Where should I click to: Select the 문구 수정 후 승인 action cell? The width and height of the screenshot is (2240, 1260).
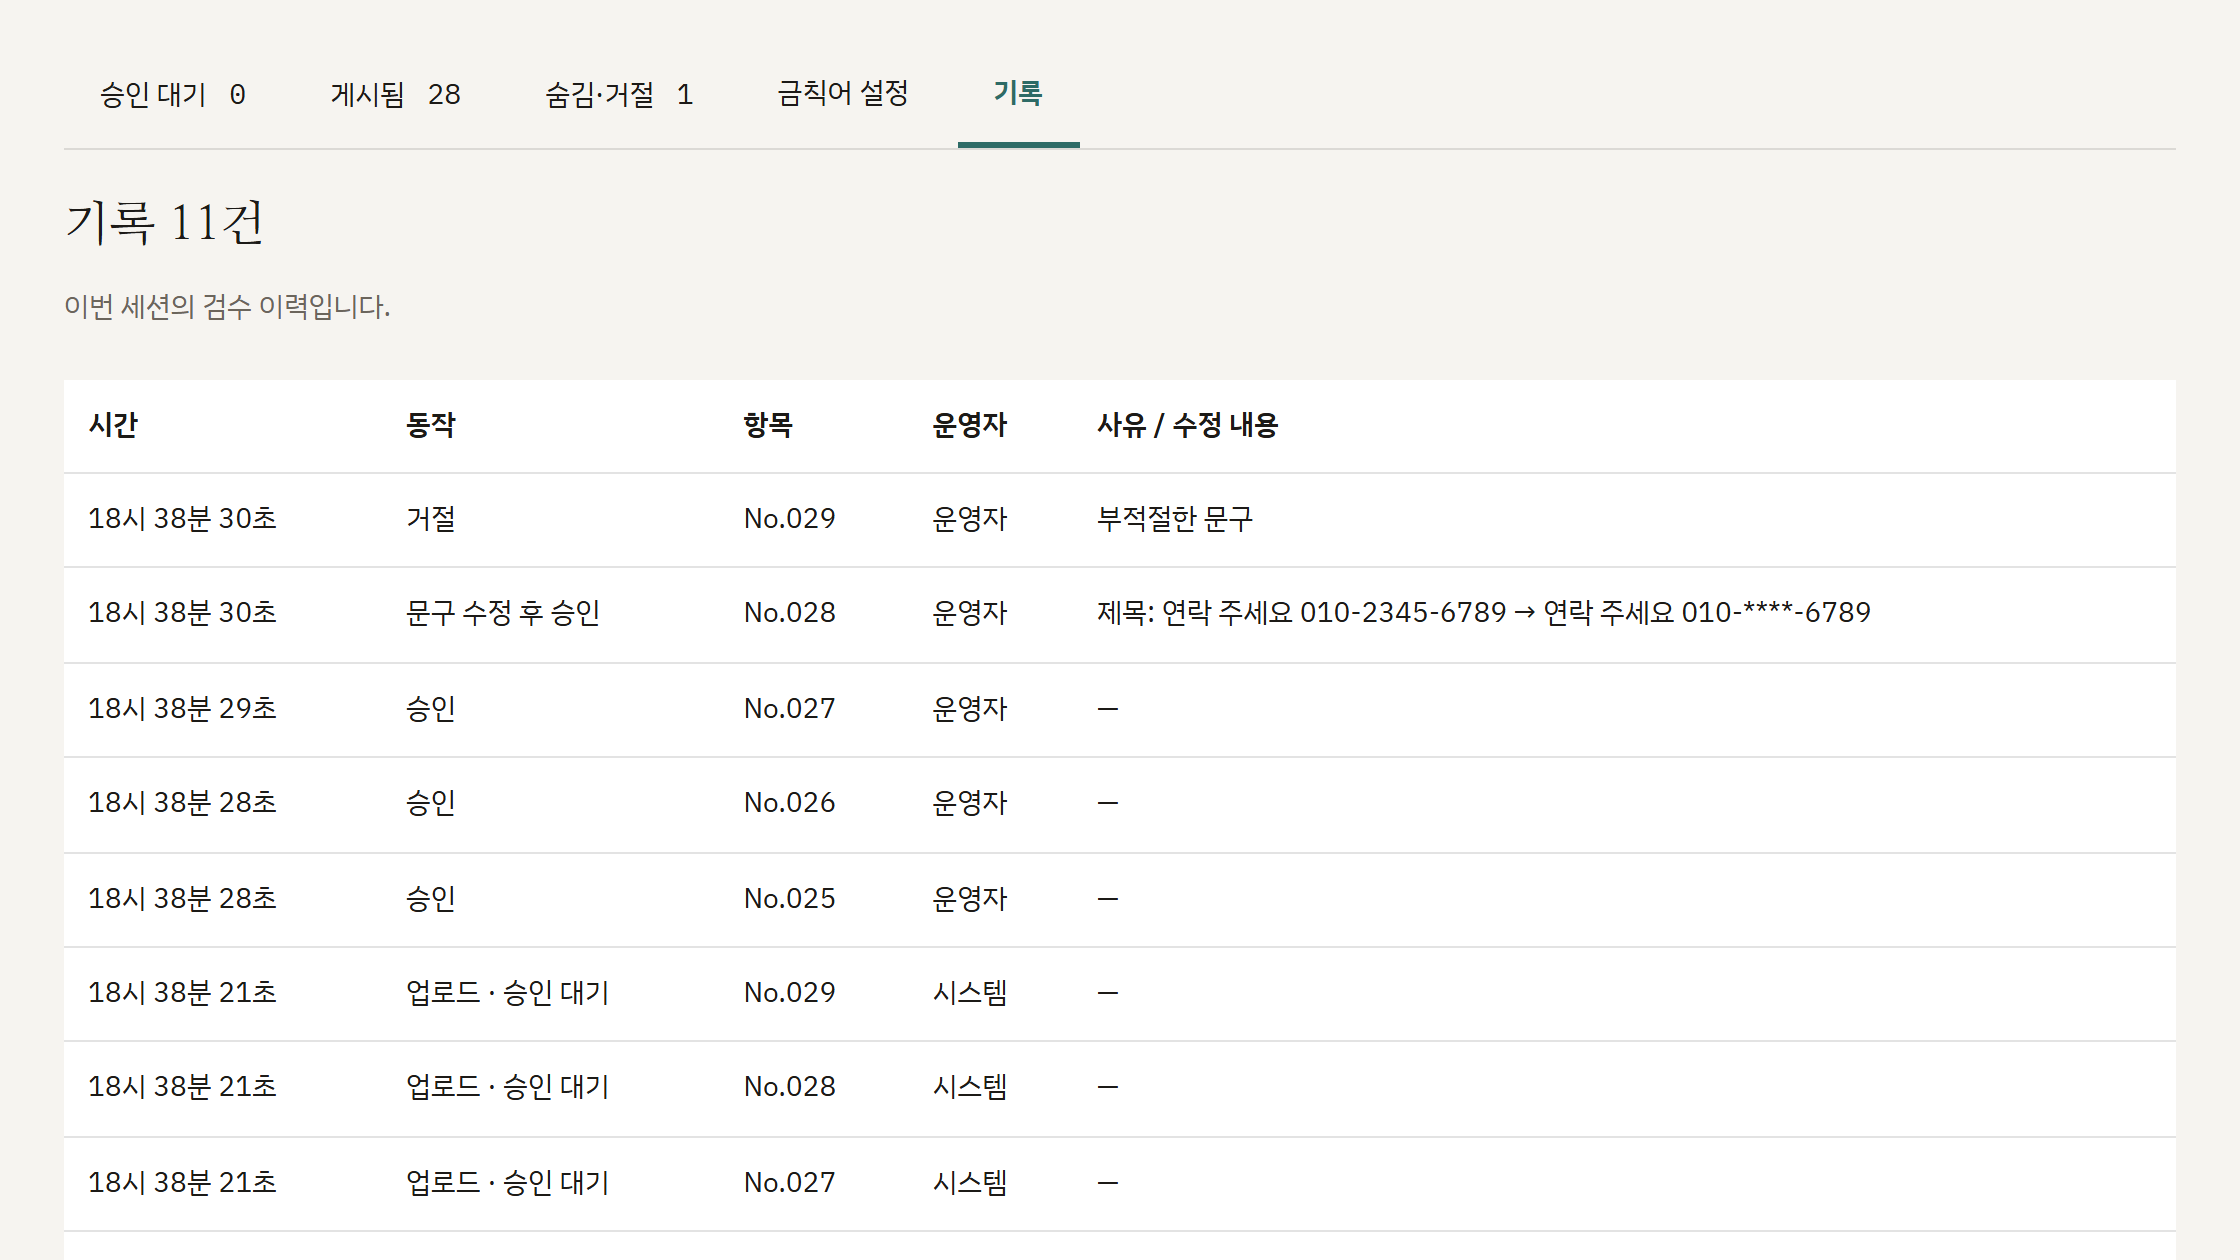[x=503, y=613]
